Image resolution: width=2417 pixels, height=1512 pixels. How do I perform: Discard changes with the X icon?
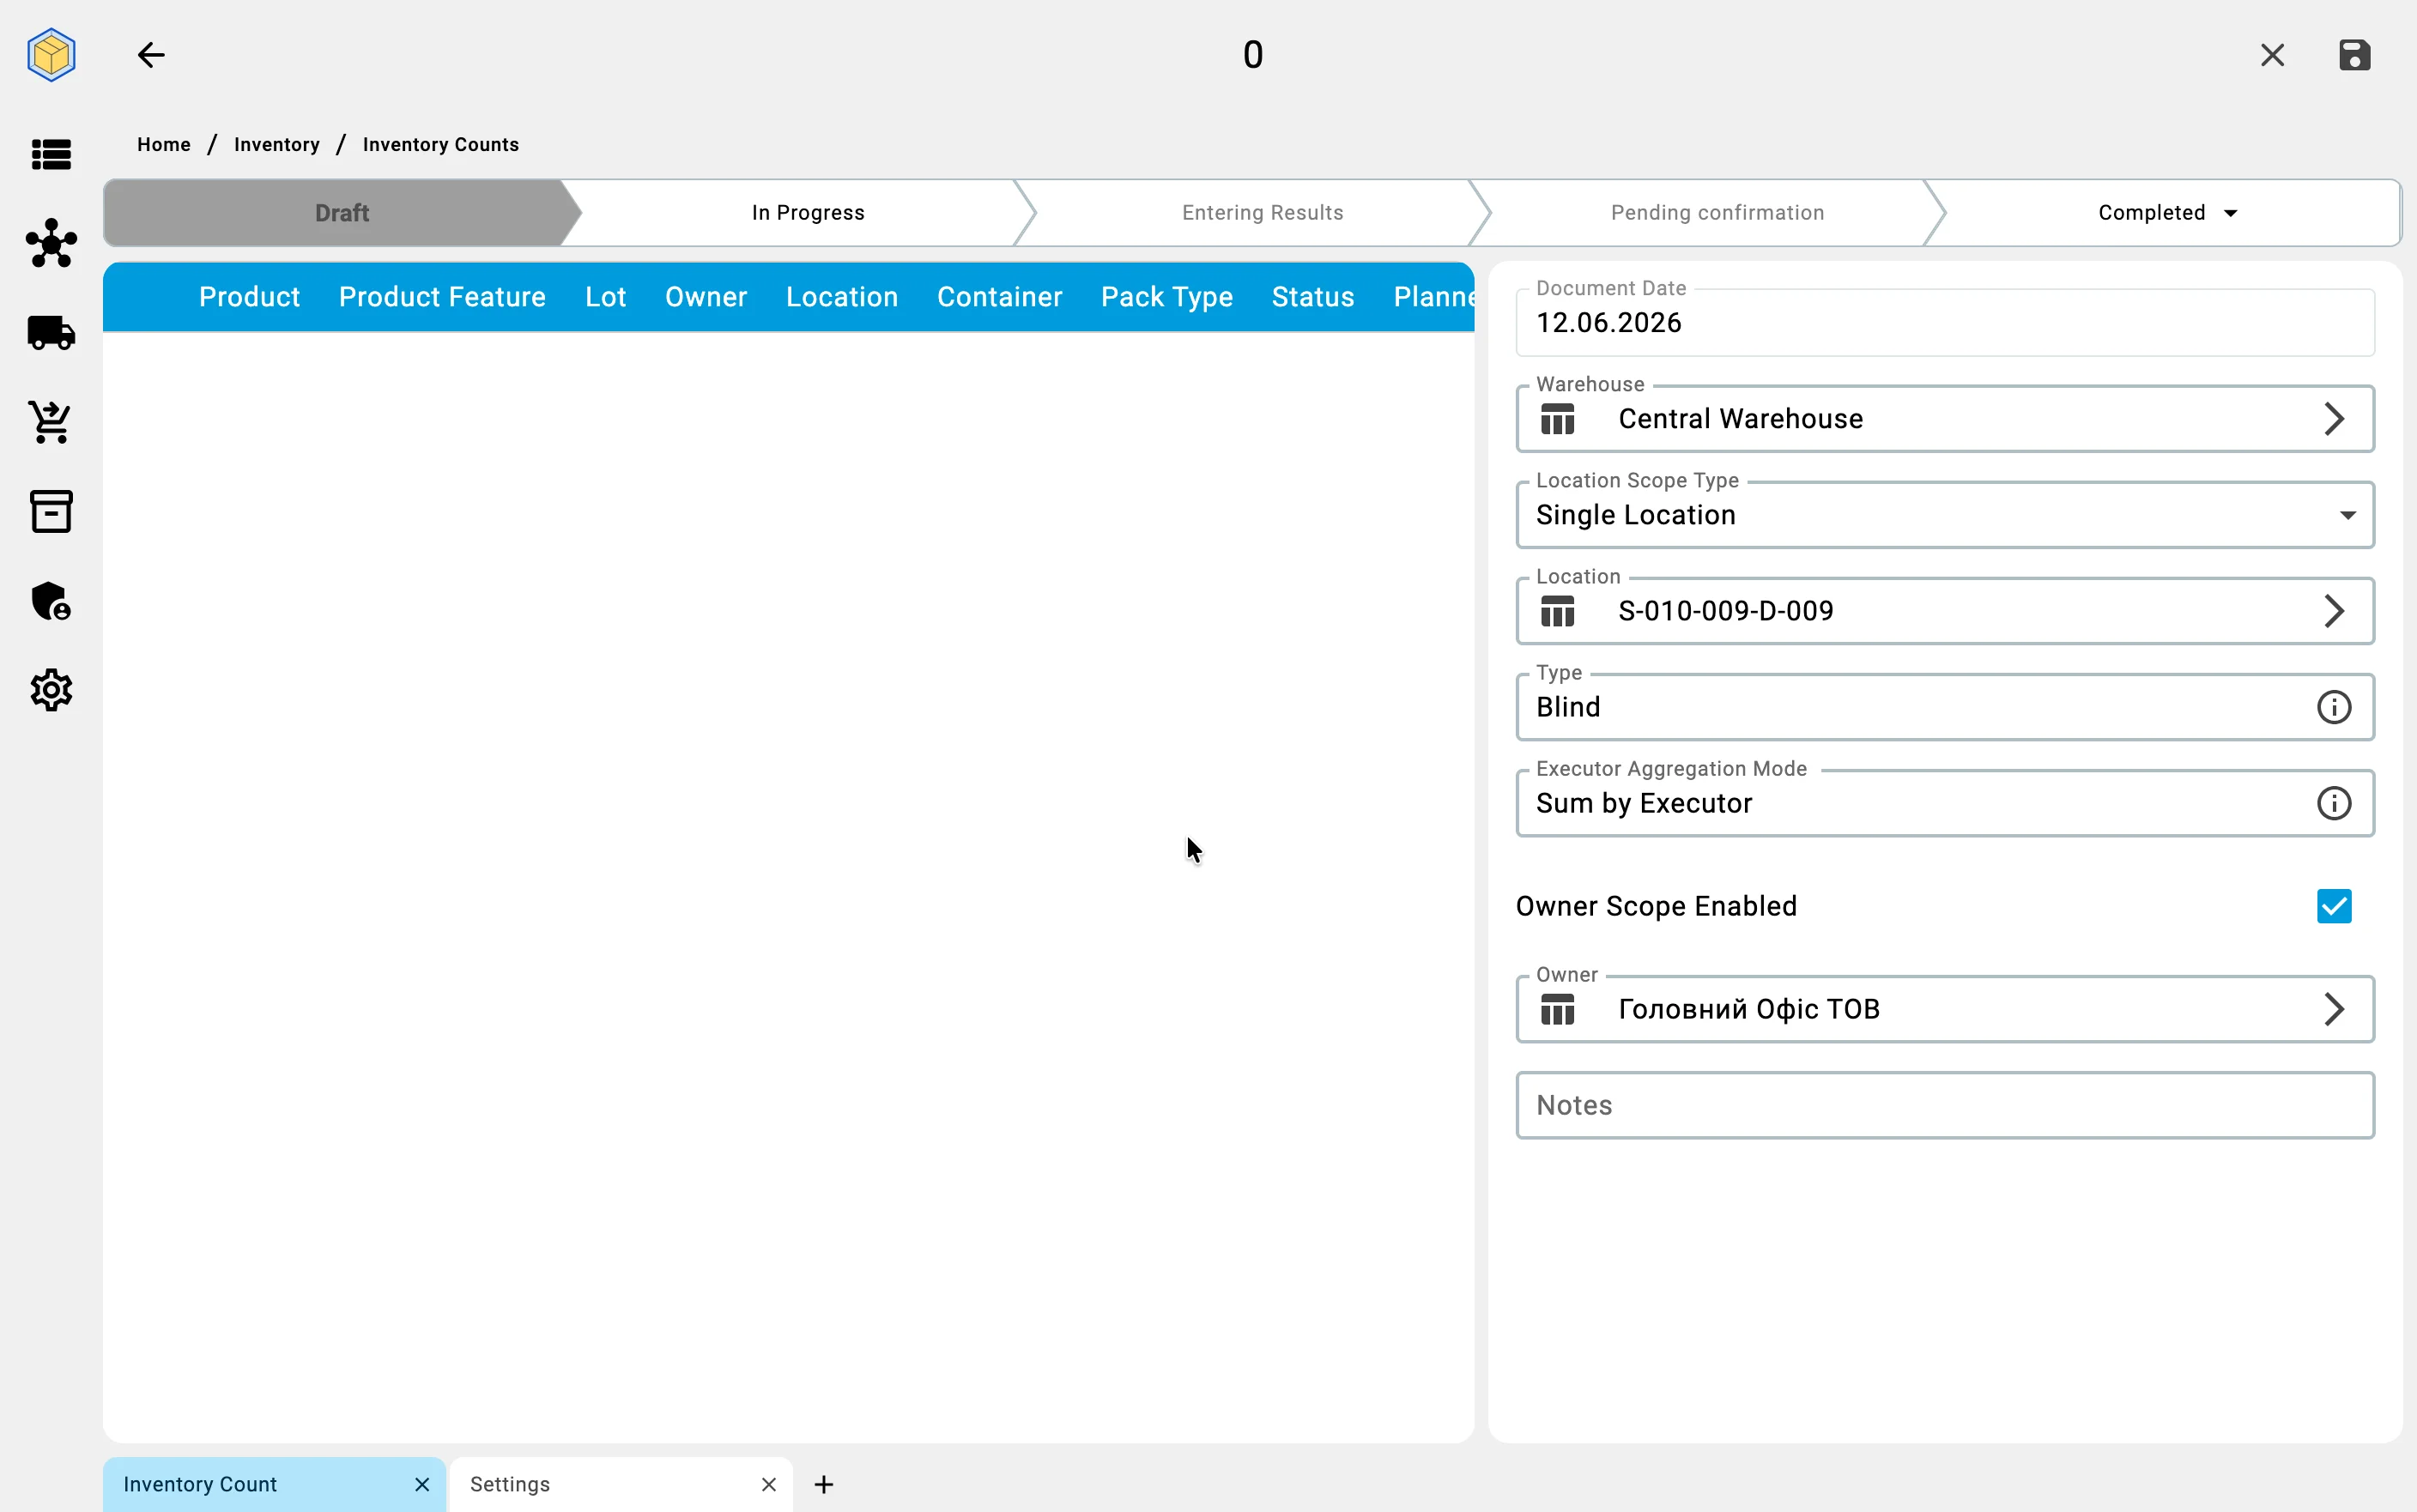(2272, 55)
